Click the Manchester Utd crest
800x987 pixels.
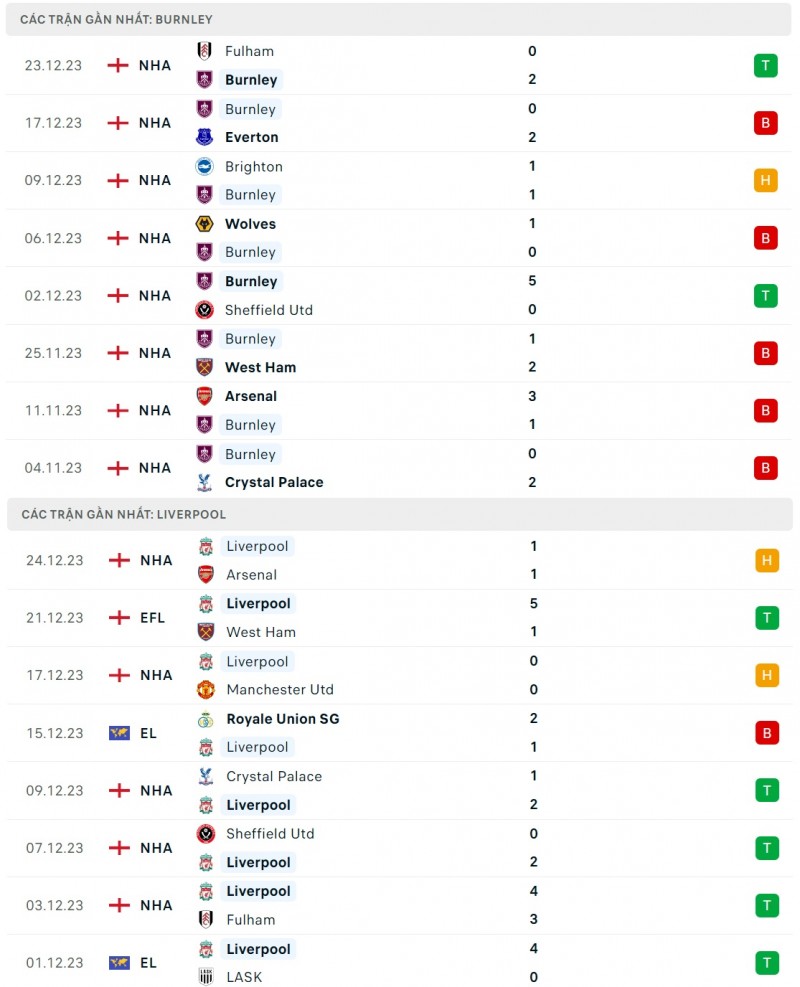pos(205,689)
